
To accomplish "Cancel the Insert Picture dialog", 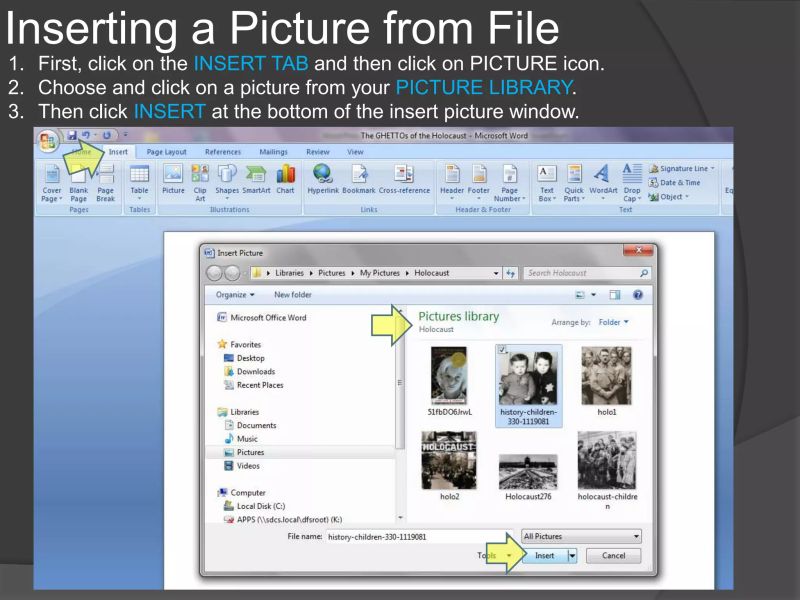I will coord(614,555).
